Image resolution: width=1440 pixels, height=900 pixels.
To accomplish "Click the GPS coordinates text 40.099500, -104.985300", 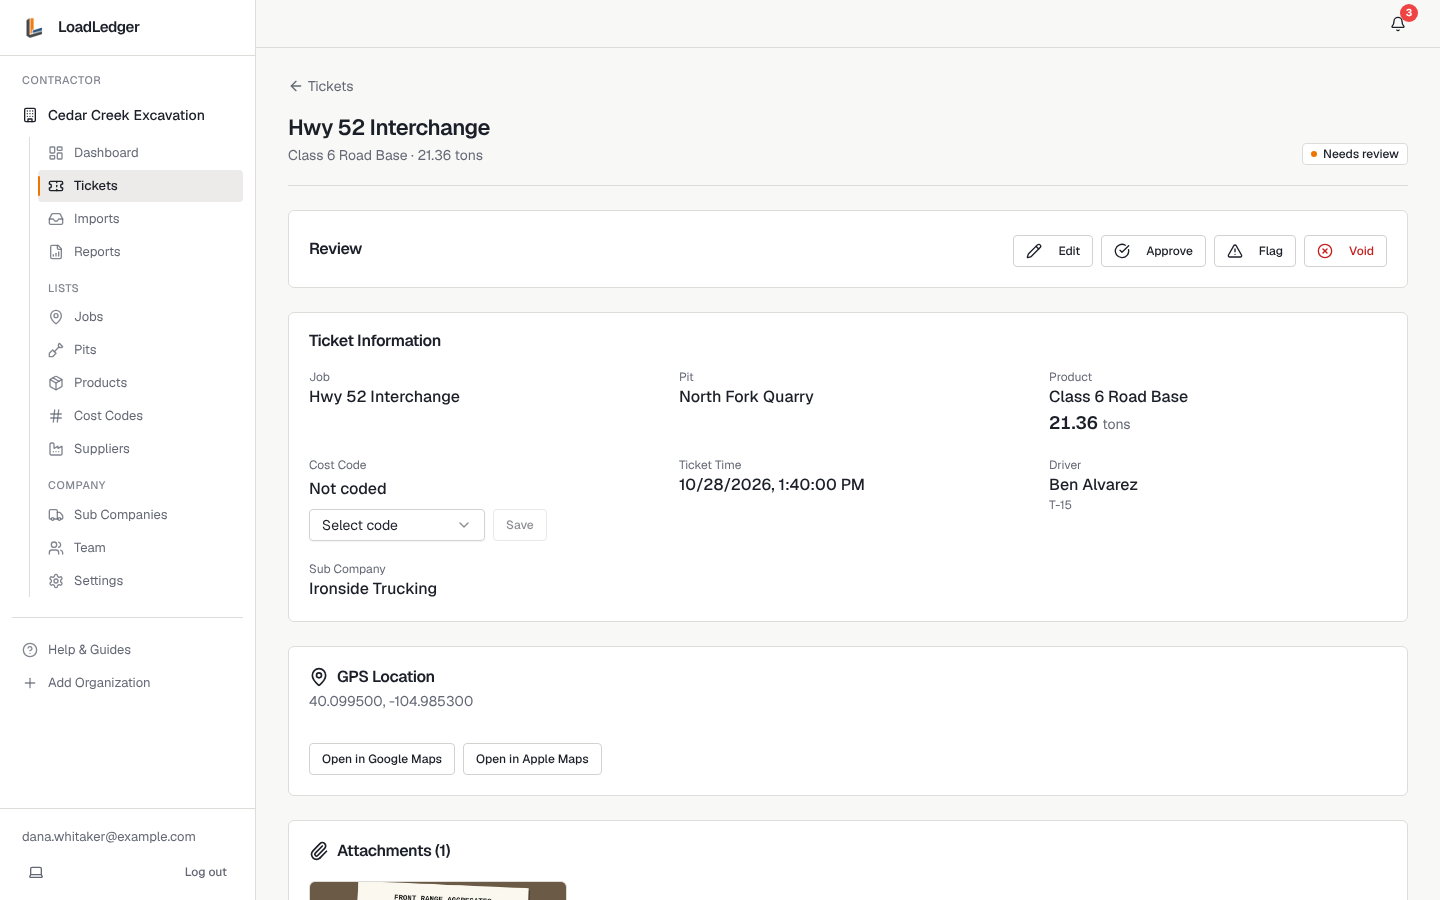I will (391, 701).
